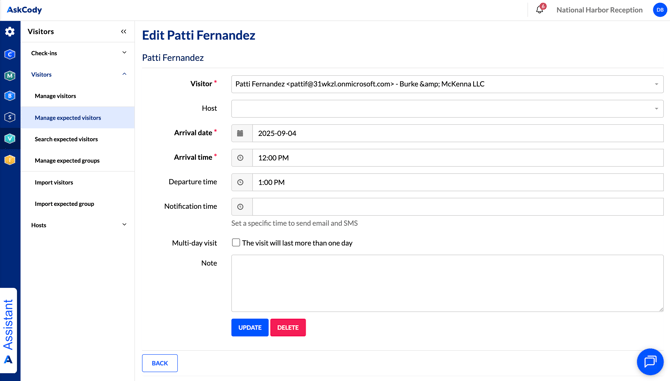Go to Search expected visitors
The image size is (670, 381).
66,139
